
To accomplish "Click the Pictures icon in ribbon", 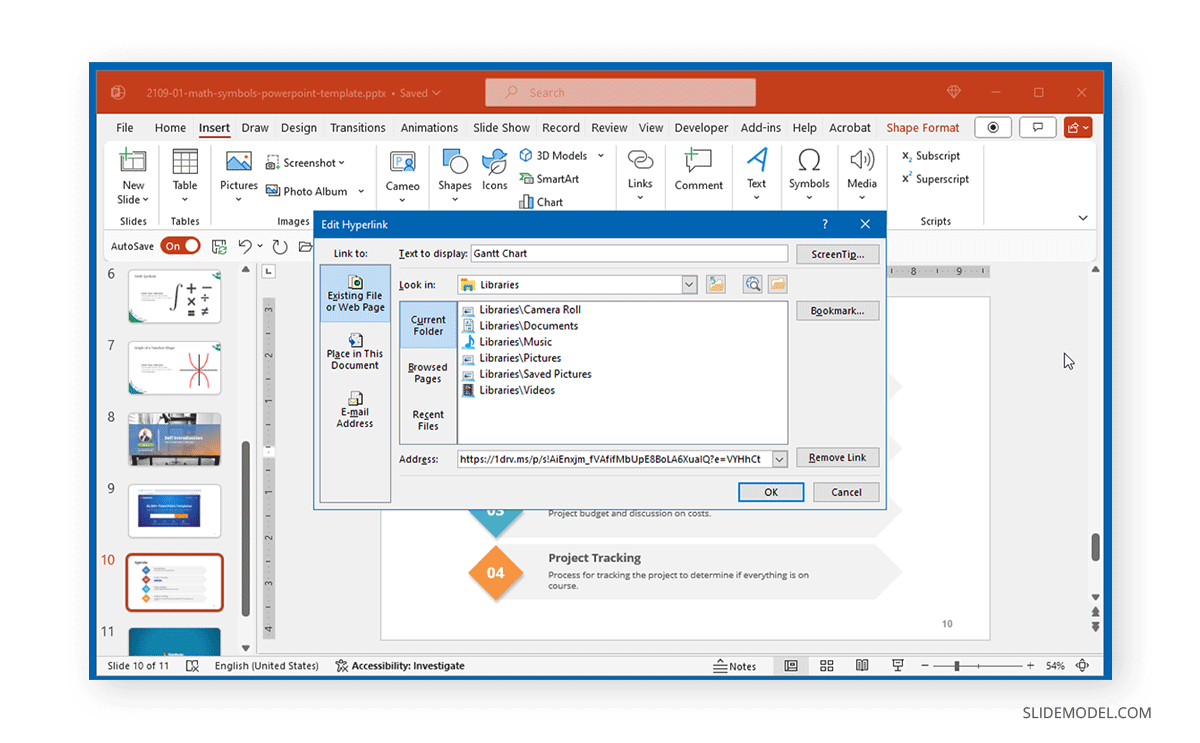I will [x=239, y=162].
